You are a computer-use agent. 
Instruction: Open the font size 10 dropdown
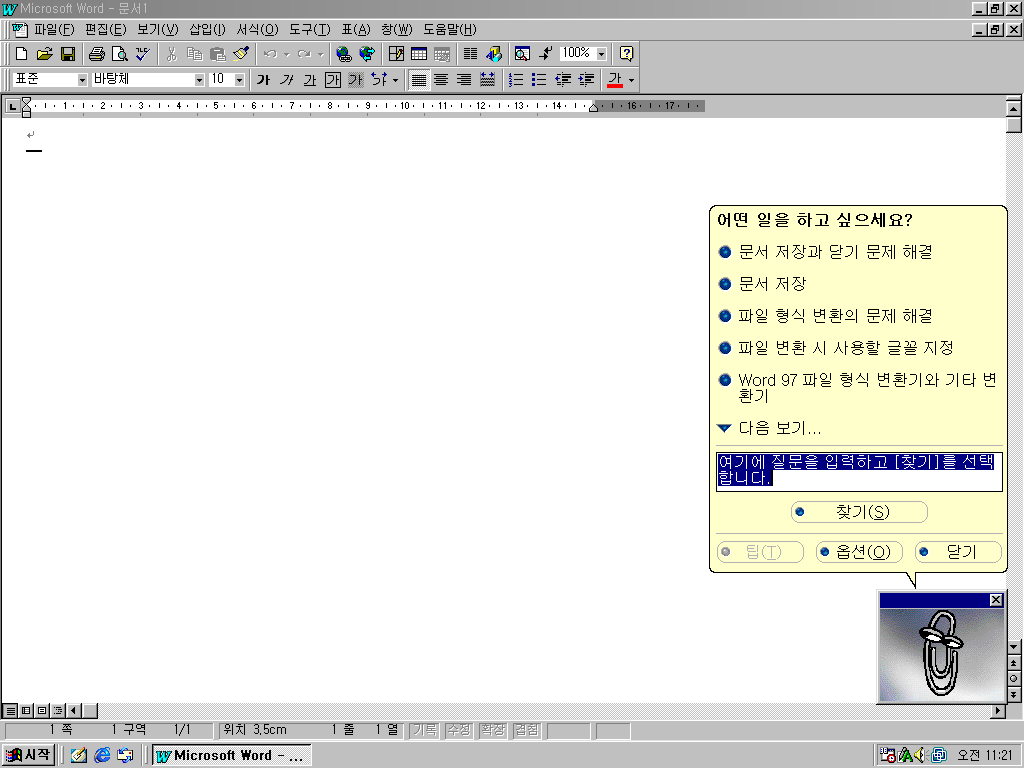tap(240, 80)
